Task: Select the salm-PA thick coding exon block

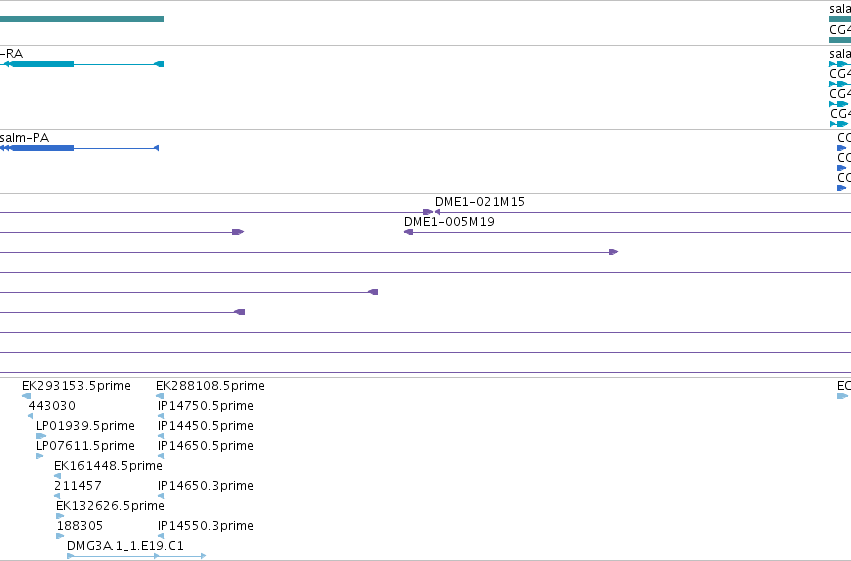Action: coord(42,148)
